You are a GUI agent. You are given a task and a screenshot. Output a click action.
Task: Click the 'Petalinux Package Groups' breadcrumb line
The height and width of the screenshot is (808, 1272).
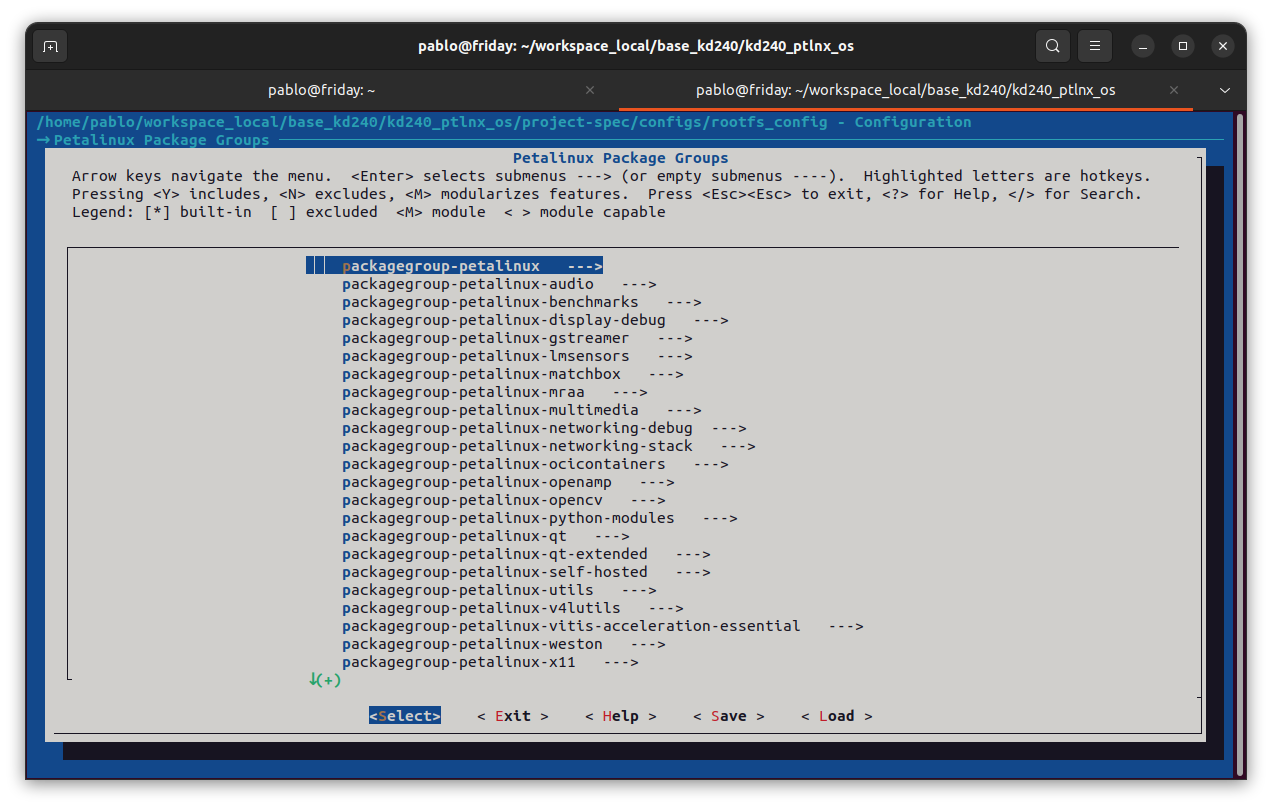[153, 140]
